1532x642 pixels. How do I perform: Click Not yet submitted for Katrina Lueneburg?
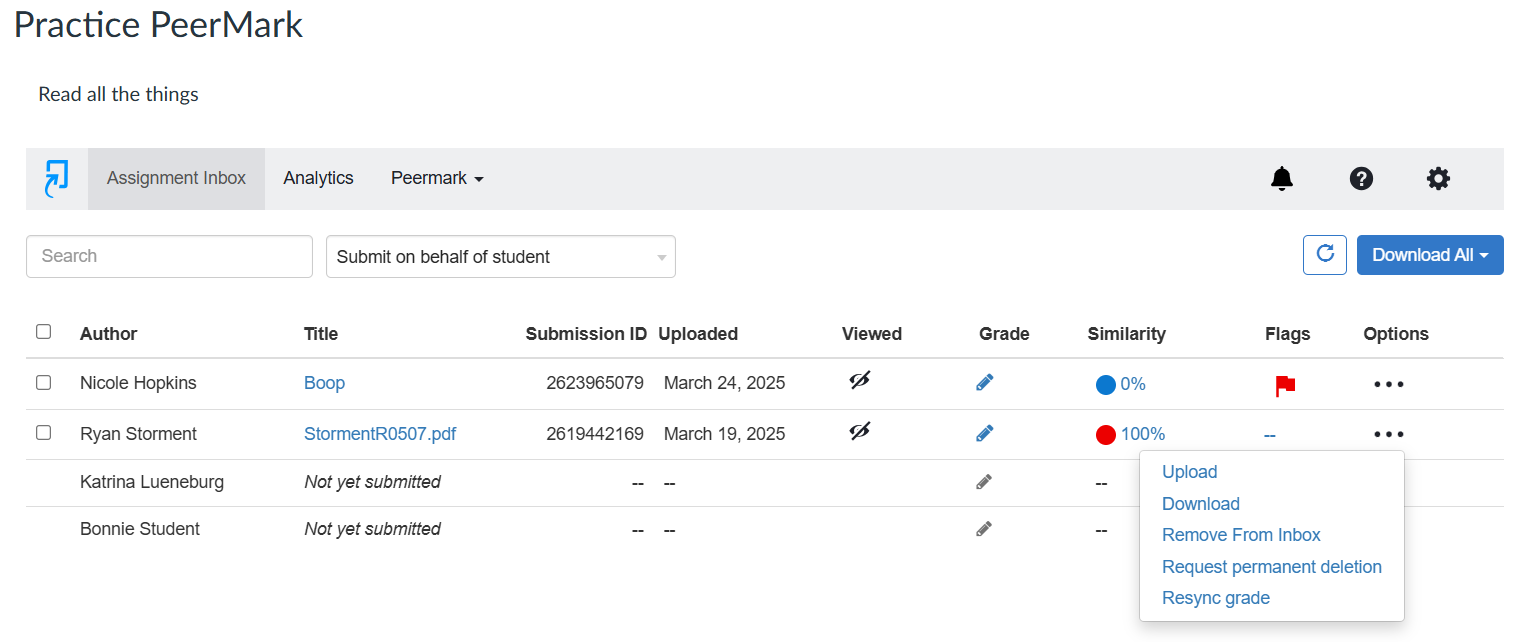point(372,482)
